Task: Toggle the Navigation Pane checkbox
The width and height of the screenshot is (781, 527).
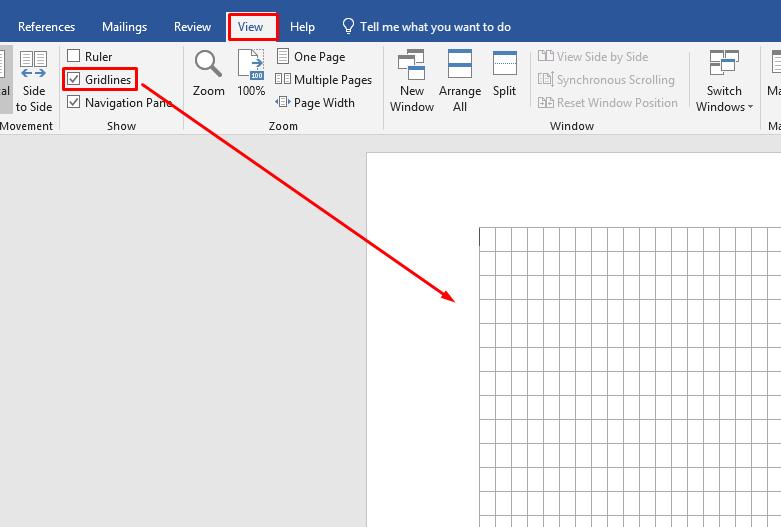Action: point(73,102)
